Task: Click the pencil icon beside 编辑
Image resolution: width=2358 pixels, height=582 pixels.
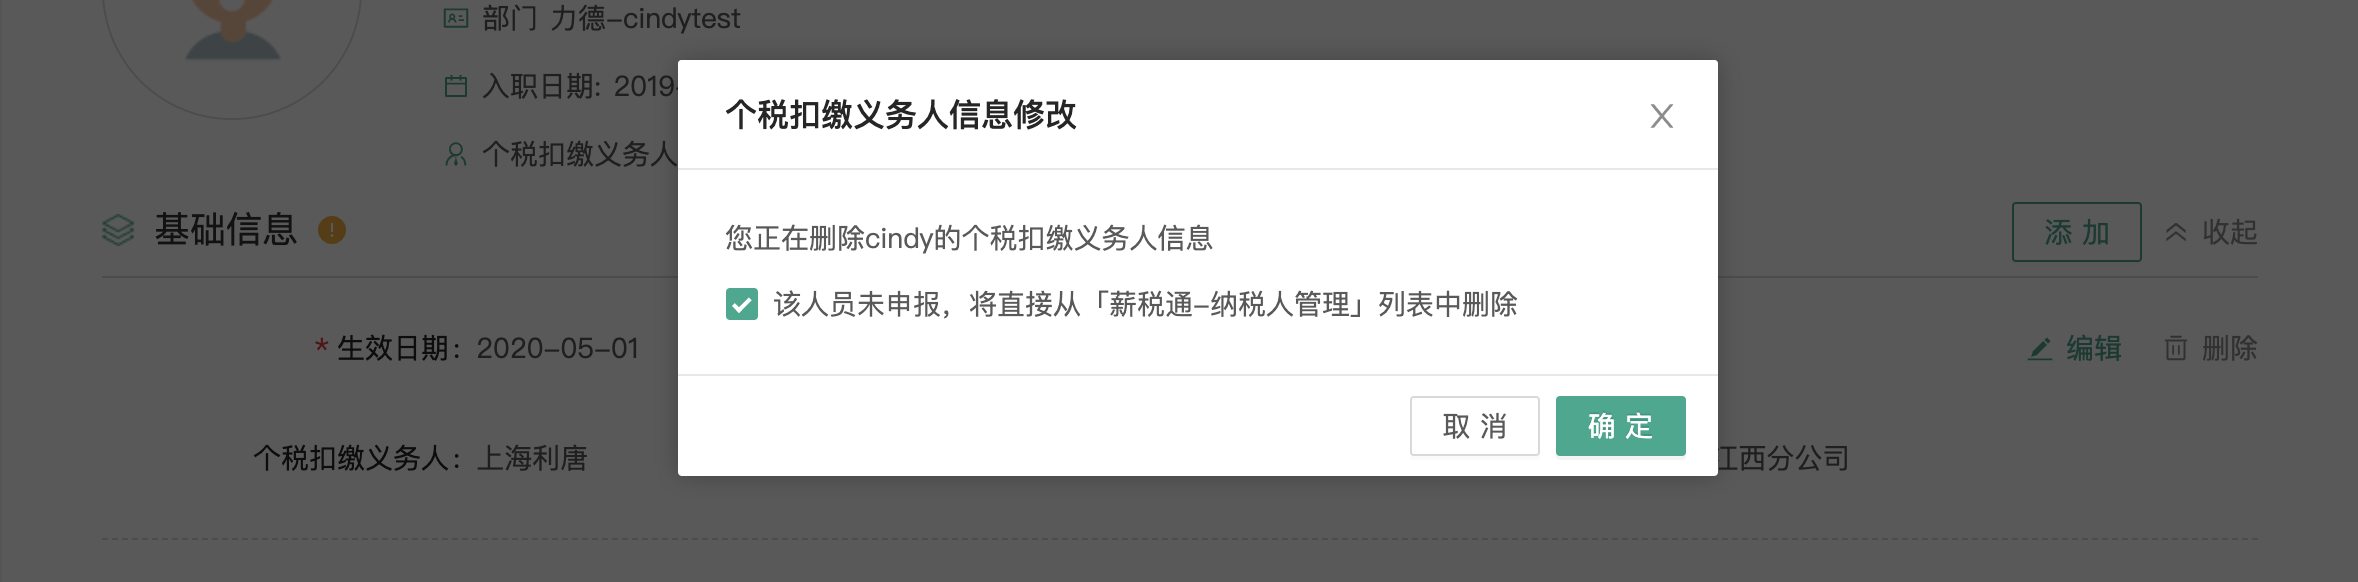Action: point(2040,349)
